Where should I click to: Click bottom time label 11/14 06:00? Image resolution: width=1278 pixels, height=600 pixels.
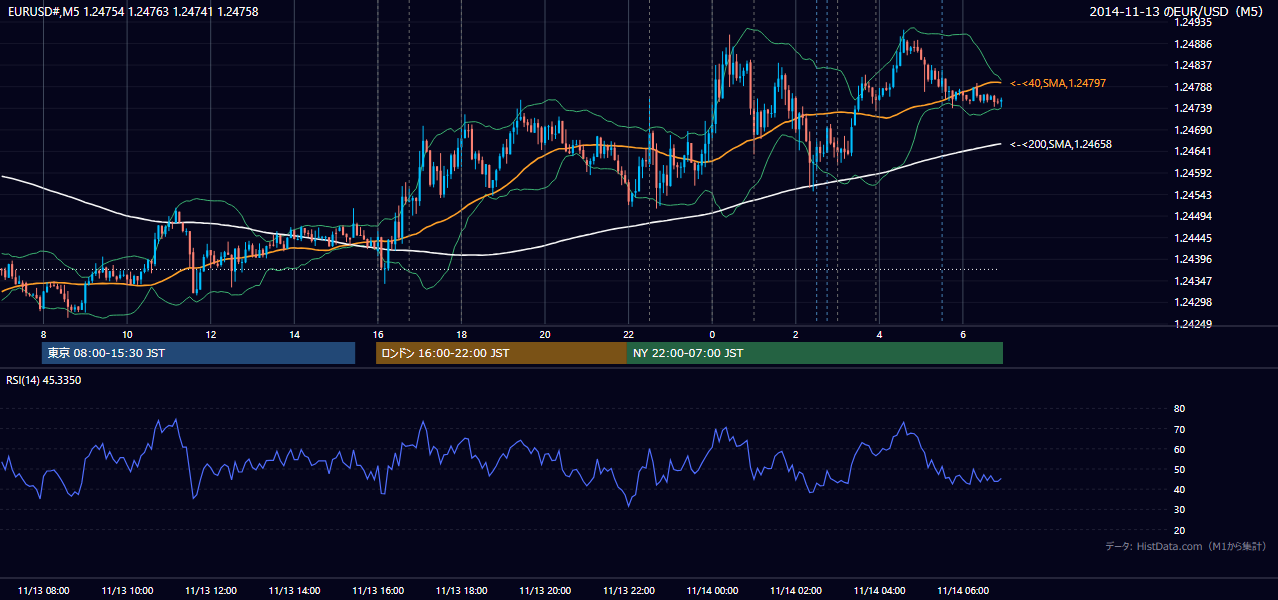[x=962, y=591]
